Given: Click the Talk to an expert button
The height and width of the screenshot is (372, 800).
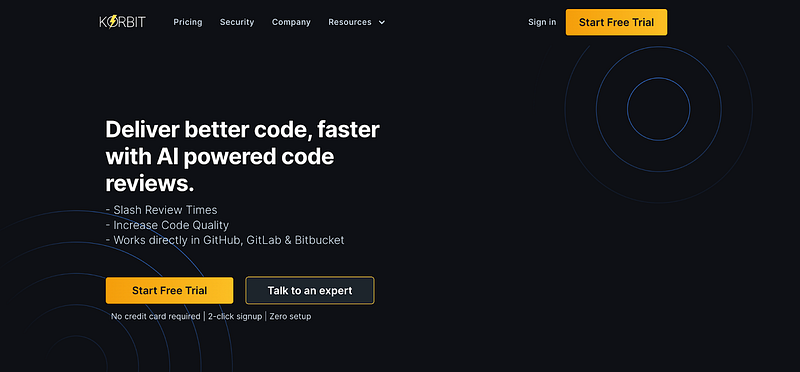Looking at the screenshot, I should coord(310,290).
